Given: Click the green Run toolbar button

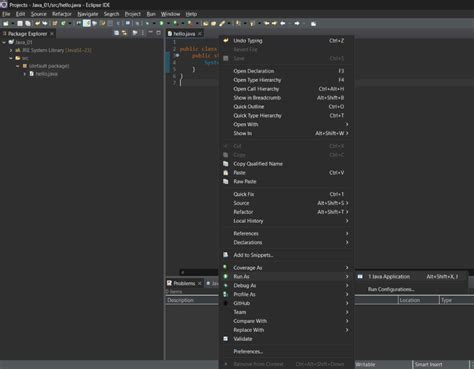Looking at the screenshot, I should pos(161,23).
